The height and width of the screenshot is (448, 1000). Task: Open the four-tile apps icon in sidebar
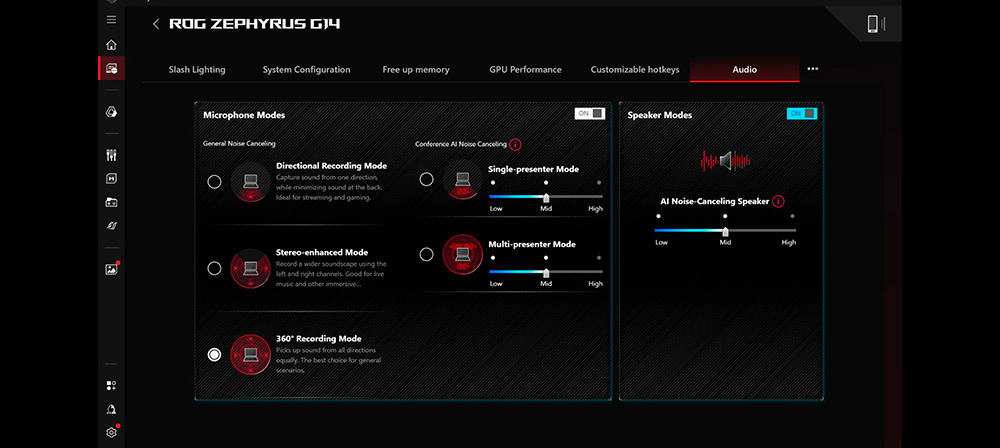tap(112, 385)
